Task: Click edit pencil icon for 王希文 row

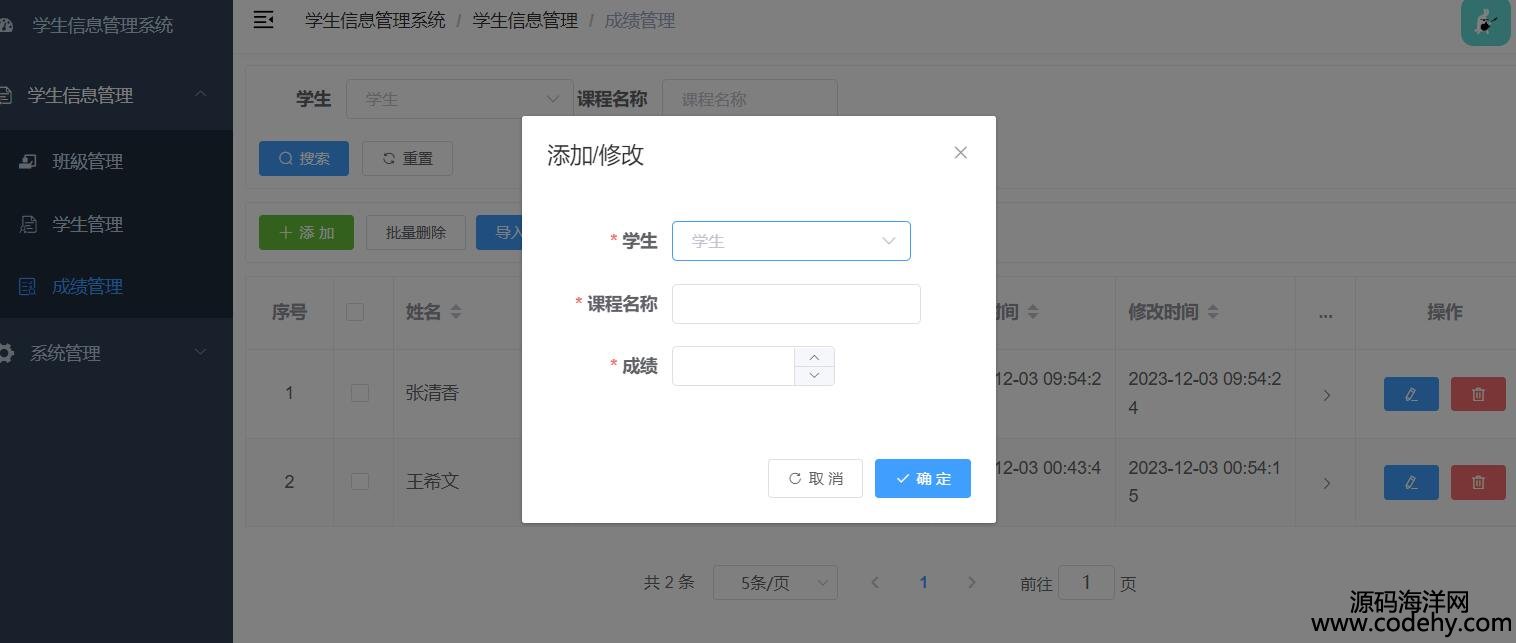Action: tap(1410, 482)
